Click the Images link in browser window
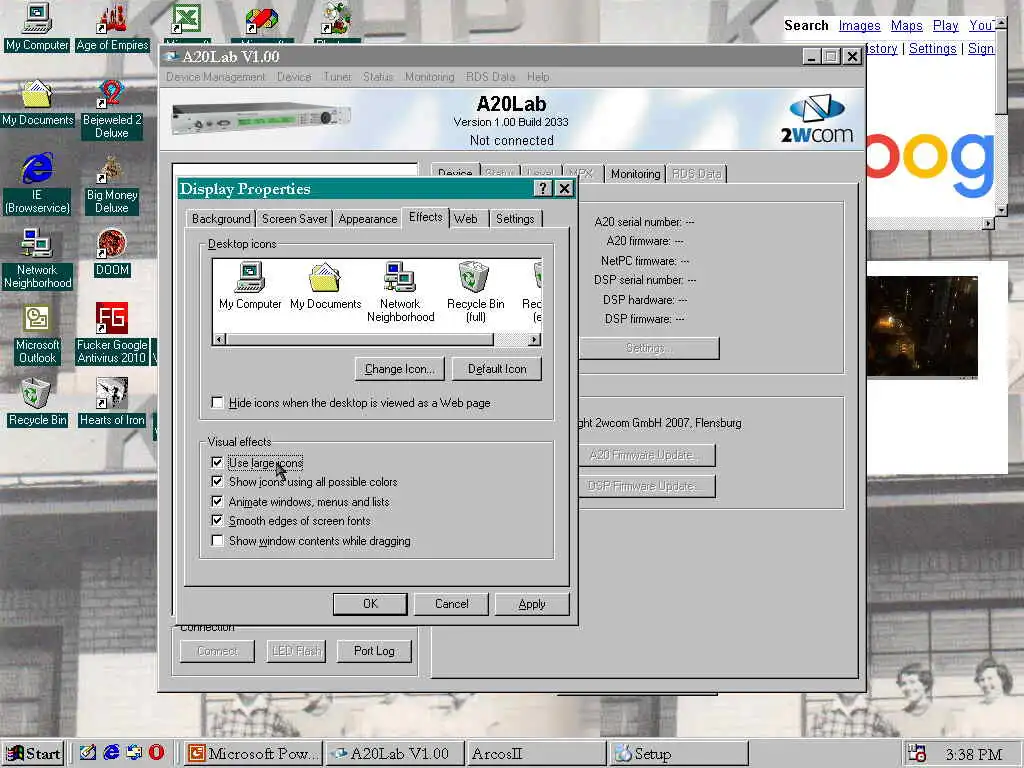1024x768 pixels. [x=859, y=25]
